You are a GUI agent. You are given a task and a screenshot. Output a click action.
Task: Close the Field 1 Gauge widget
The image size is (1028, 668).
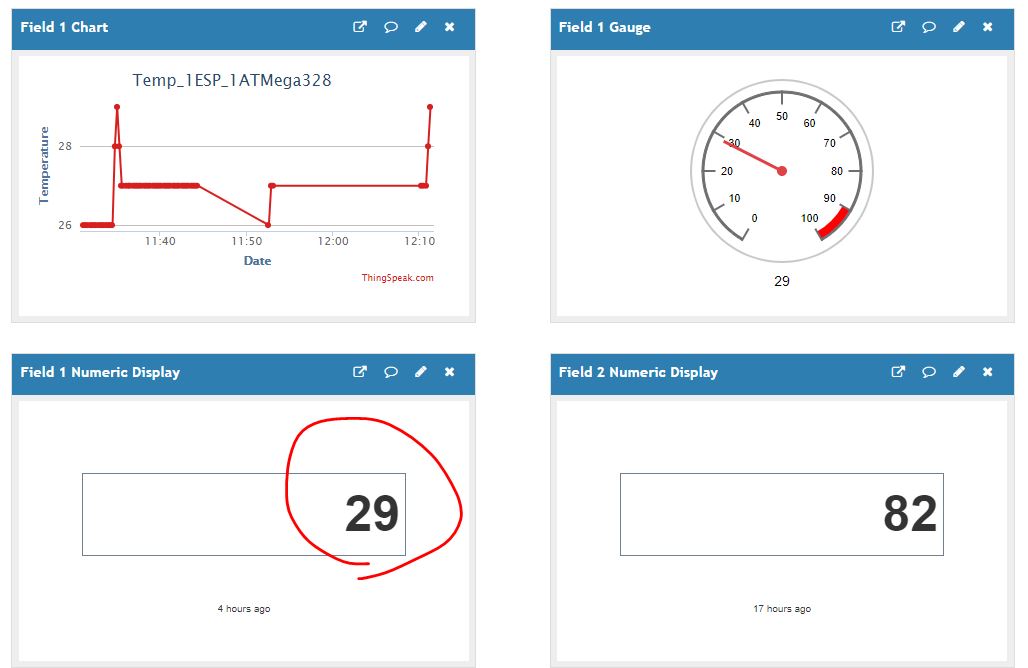[x=988, y=27]
